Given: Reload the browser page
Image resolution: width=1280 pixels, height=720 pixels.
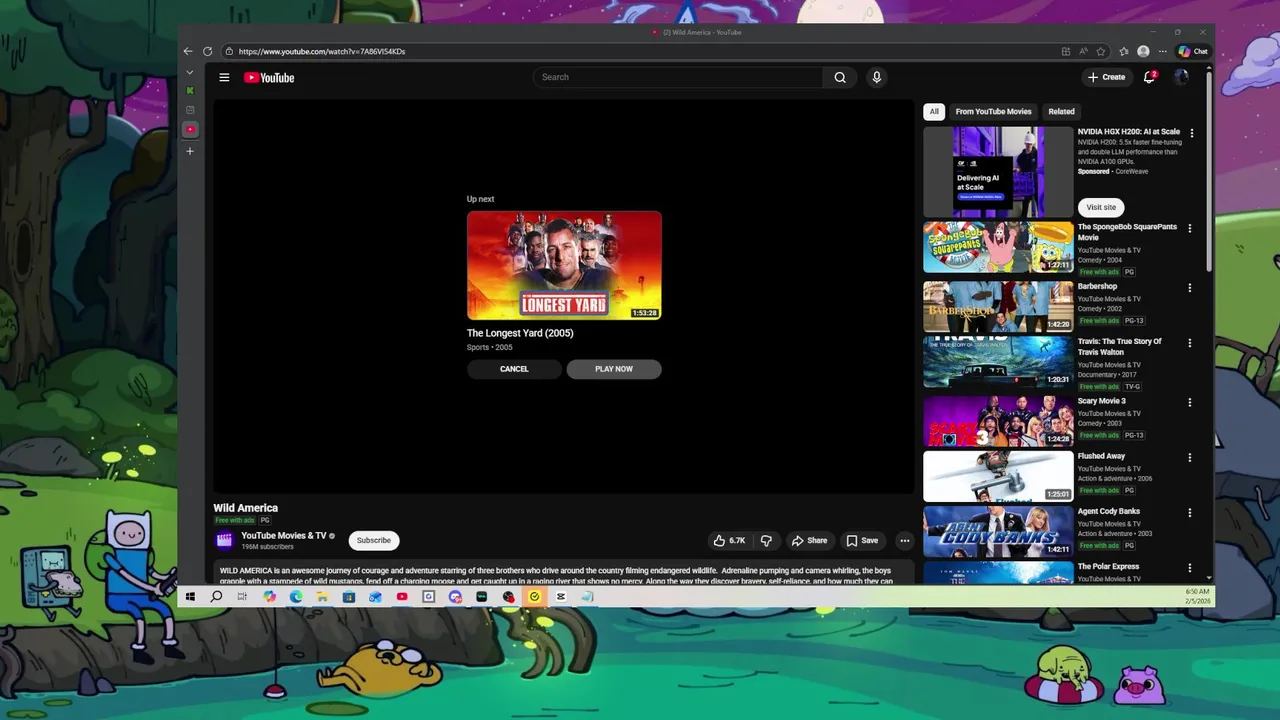Looking at the screenshot, I should click(207, 51).
